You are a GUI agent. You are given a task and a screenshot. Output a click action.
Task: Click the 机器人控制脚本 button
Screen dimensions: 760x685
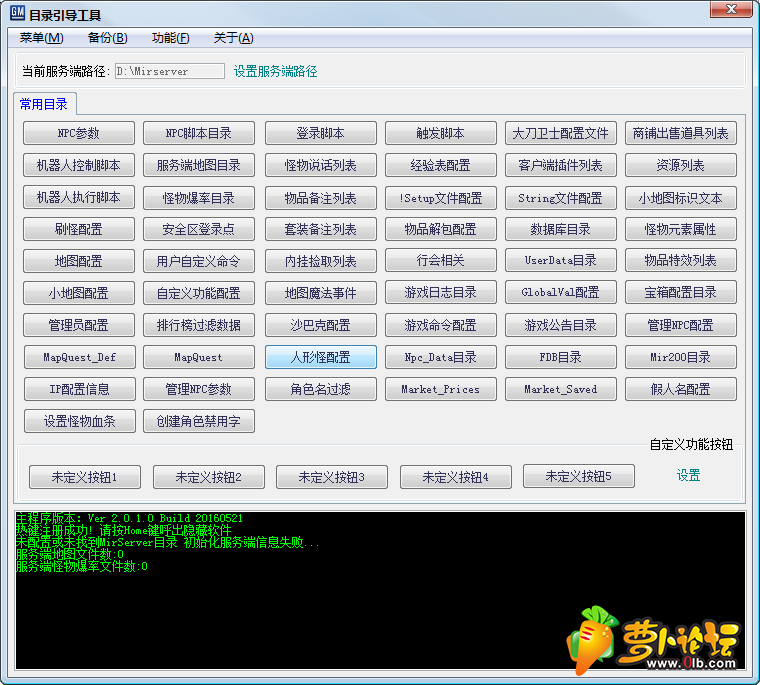[x=79, y=165]
